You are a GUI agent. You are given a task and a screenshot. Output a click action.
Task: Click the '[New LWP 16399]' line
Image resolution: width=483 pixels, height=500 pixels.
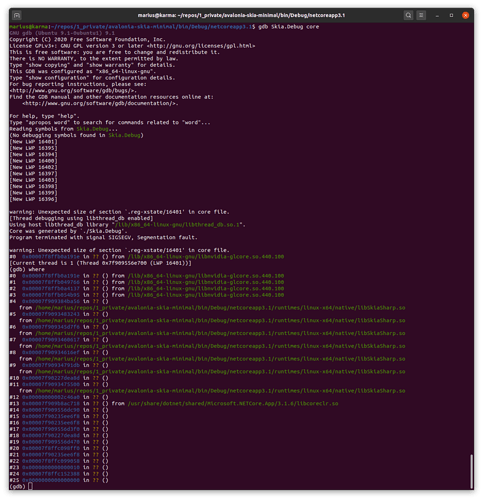click(33, 193)
